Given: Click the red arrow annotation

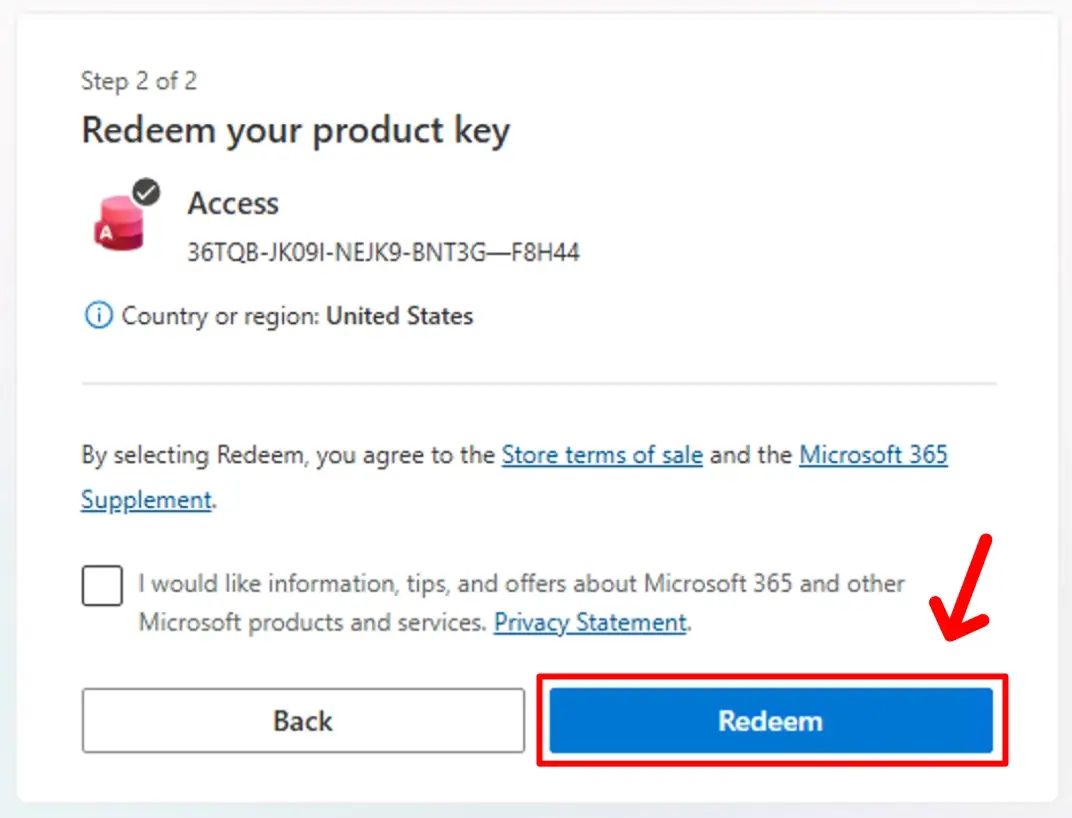Looking at the screenshot, I should pyautogui.click(x=960, y=589).
